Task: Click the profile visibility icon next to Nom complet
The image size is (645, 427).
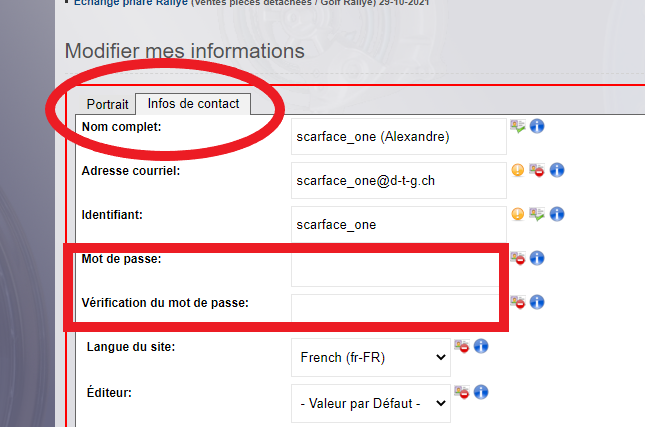Action: (x=518, y=126)
